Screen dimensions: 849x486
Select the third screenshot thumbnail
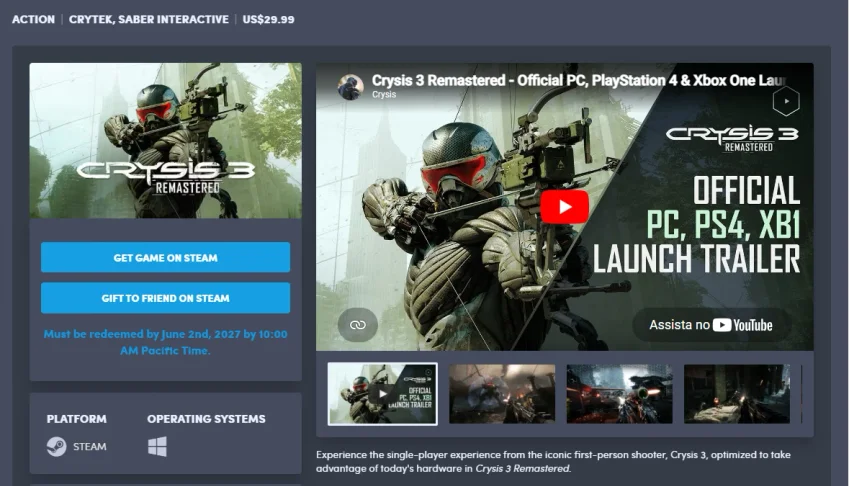click(x=619, y=394)
